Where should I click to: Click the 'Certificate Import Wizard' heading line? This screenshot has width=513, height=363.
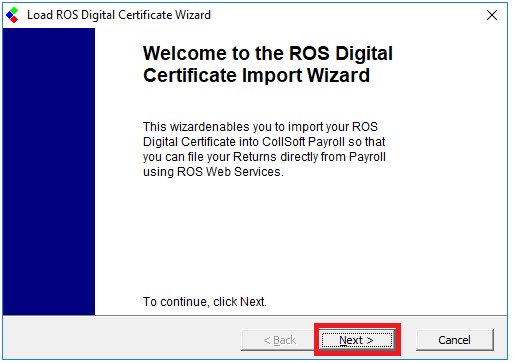(x=256, y=75)
